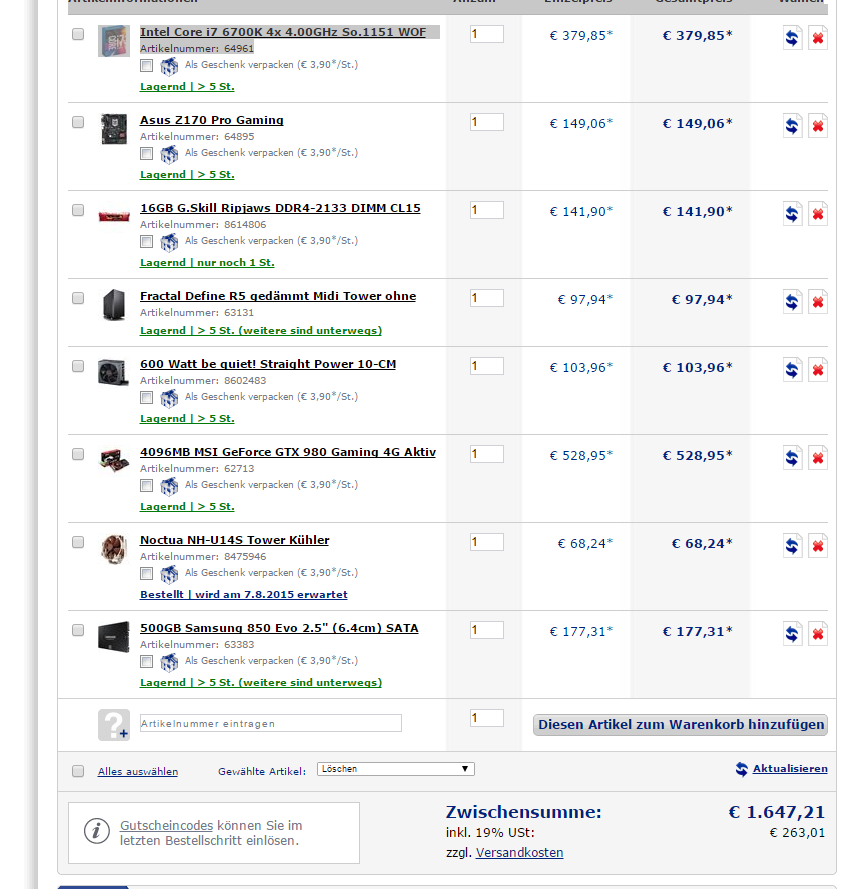This screenshot has width=846, height=889.
Task: Click the Aktualisieren link
Action: [x=790, y=769]
